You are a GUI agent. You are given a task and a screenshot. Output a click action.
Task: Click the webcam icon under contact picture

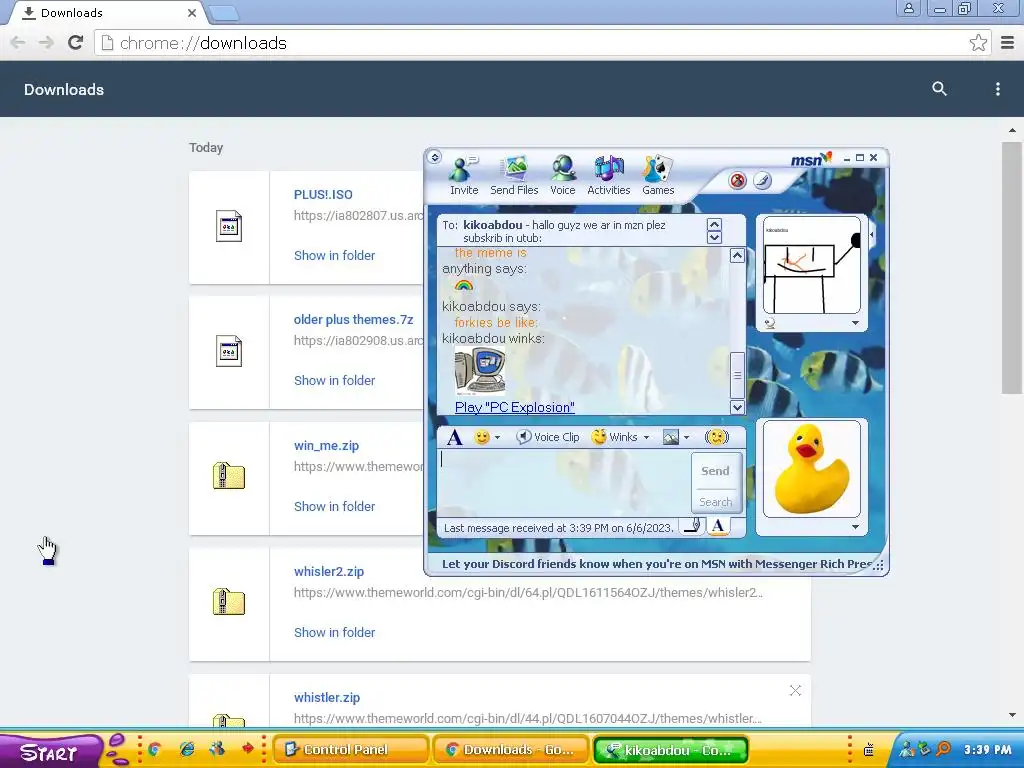click(770, 323)
